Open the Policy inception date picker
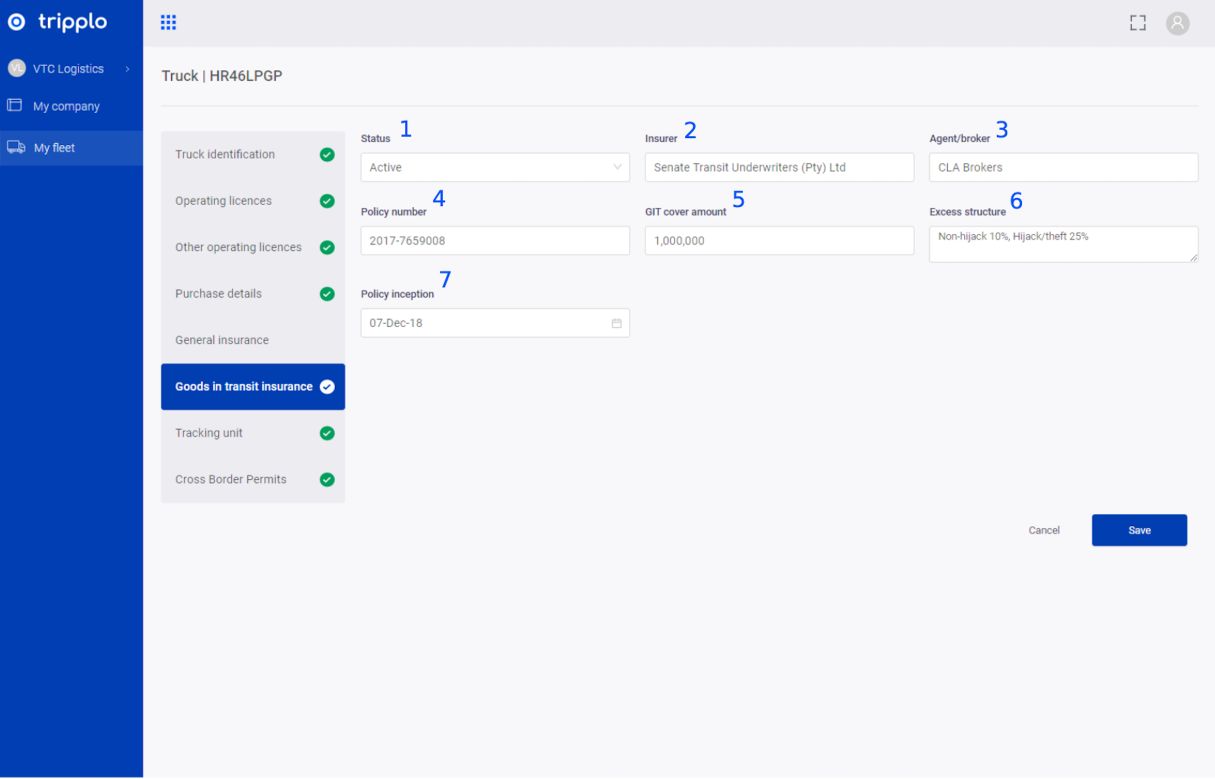This screenshot has height=779, width=1215. (x=485, y=323)
